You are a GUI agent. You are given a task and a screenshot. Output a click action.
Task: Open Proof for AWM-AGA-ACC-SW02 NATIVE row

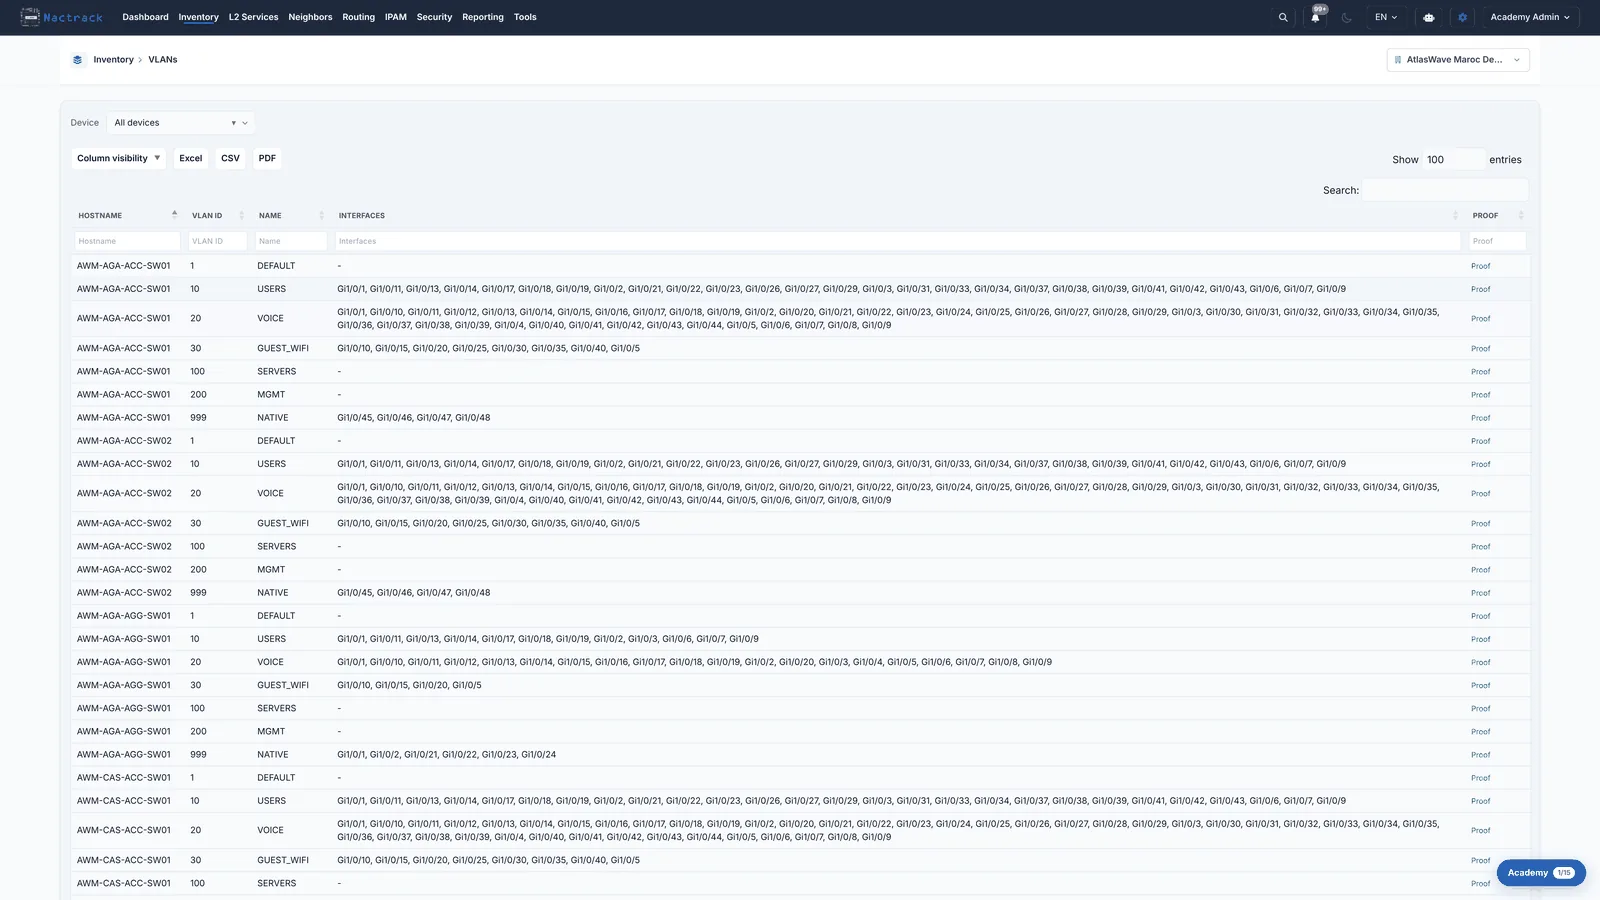click(x=1480, y=593)
